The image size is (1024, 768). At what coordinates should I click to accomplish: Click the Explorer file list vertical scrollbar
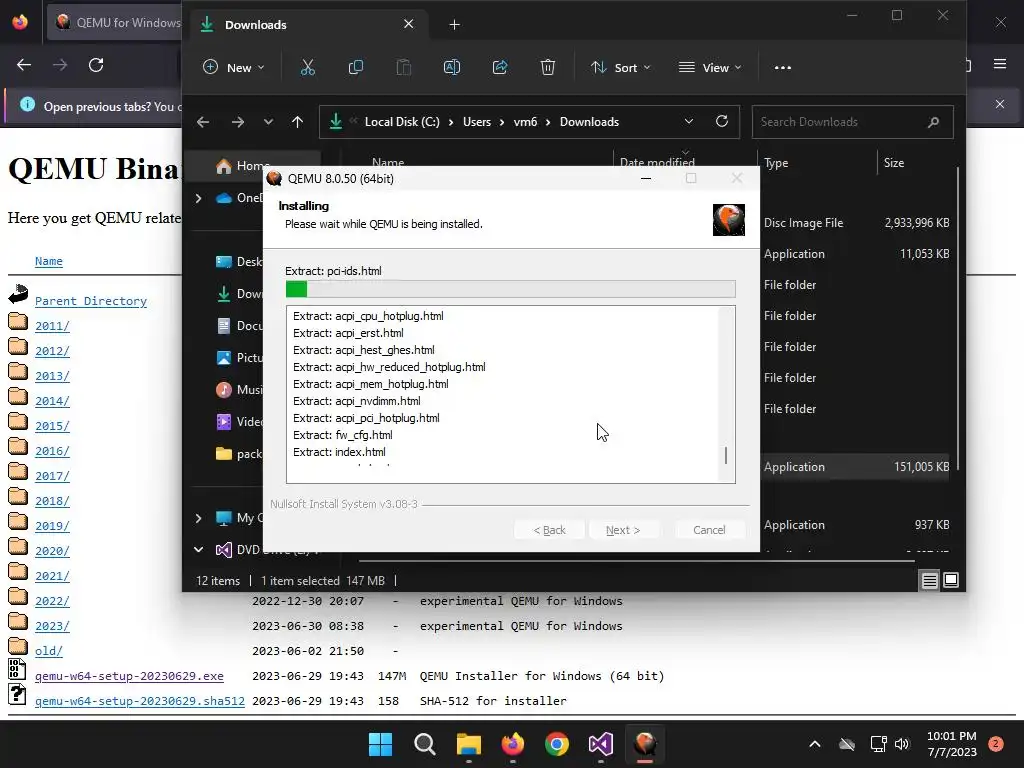pos(957,318)
